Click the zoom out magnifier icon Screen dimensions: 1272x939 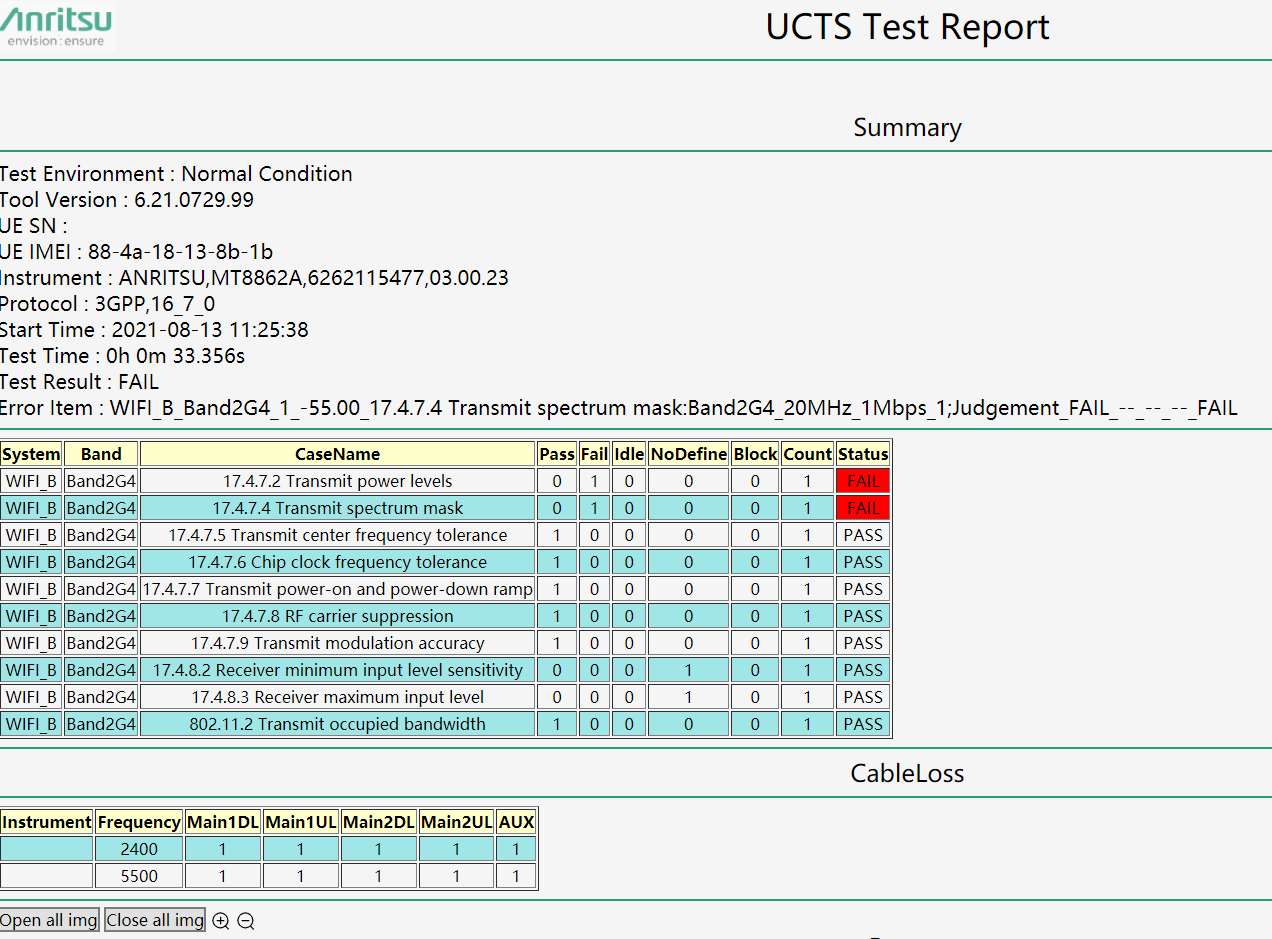246,921
